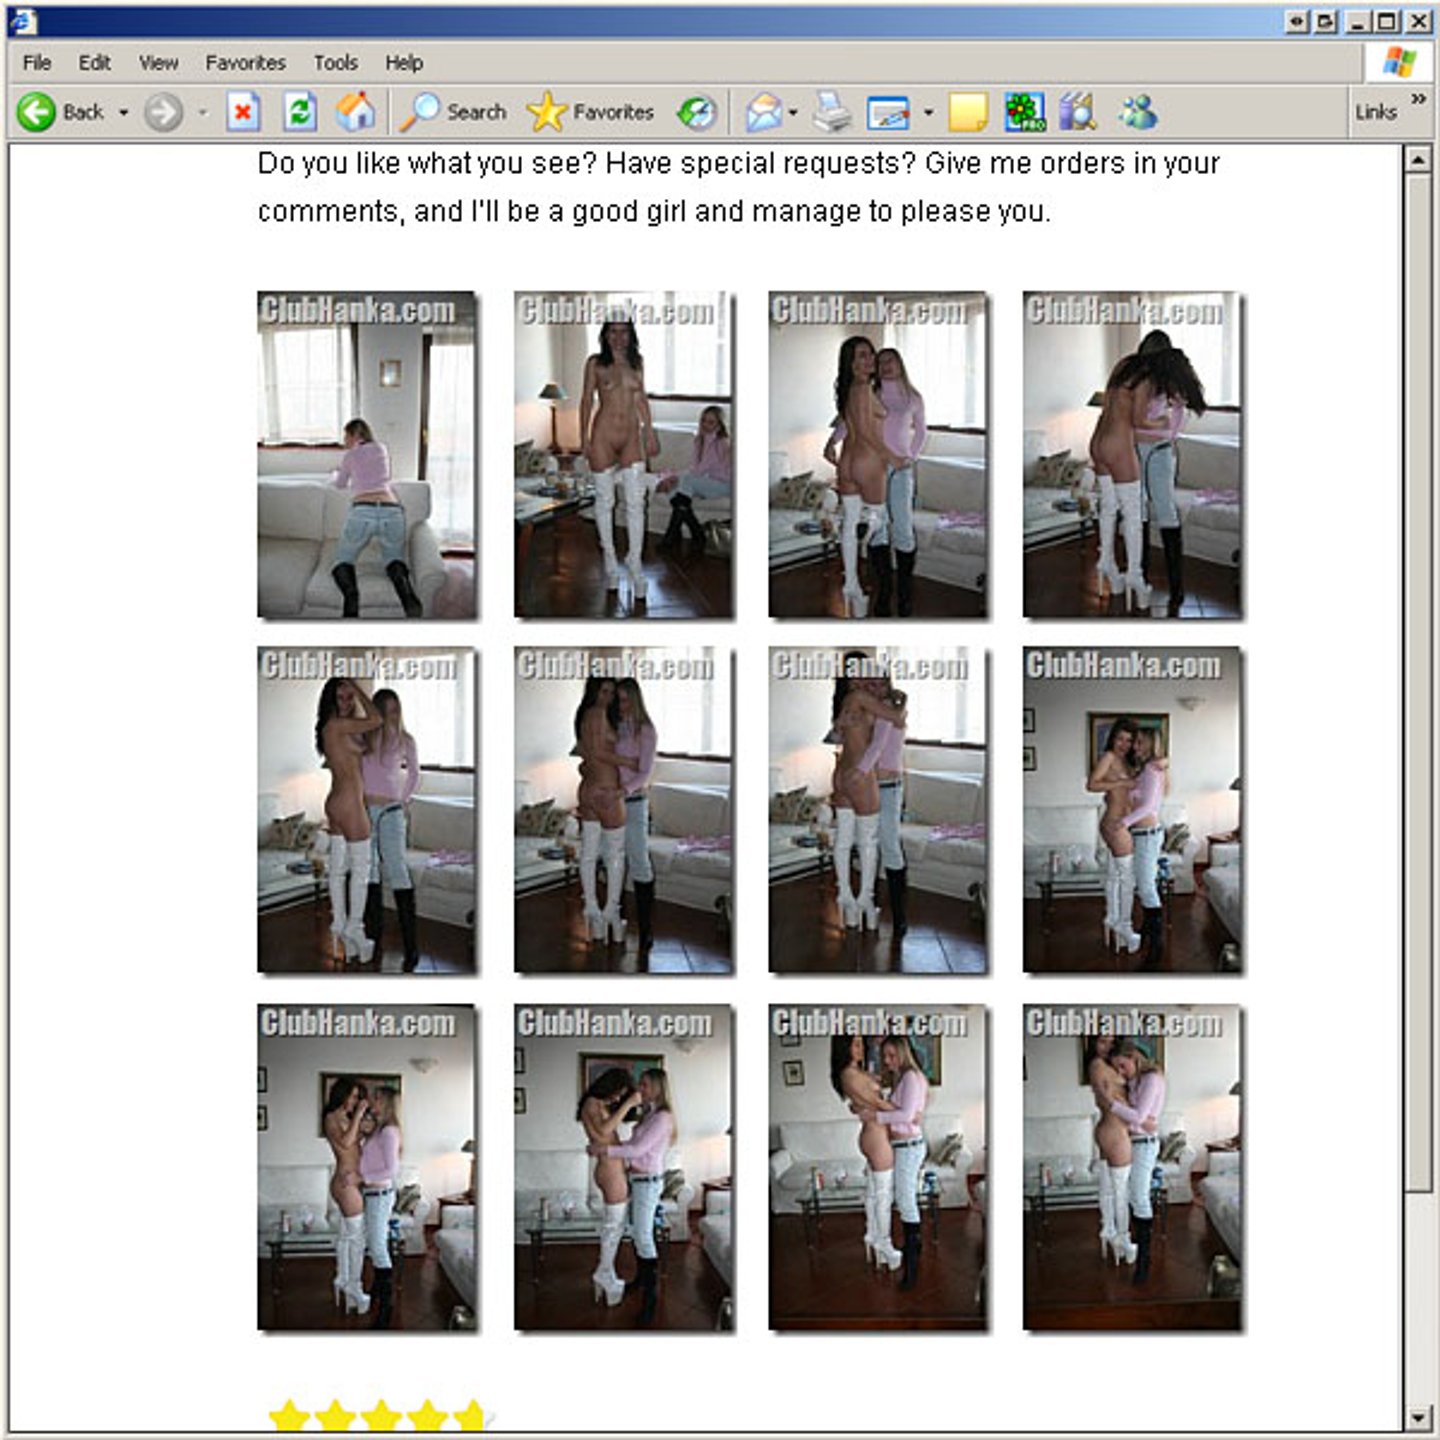Go to the Home page

[x=355, y=112]
